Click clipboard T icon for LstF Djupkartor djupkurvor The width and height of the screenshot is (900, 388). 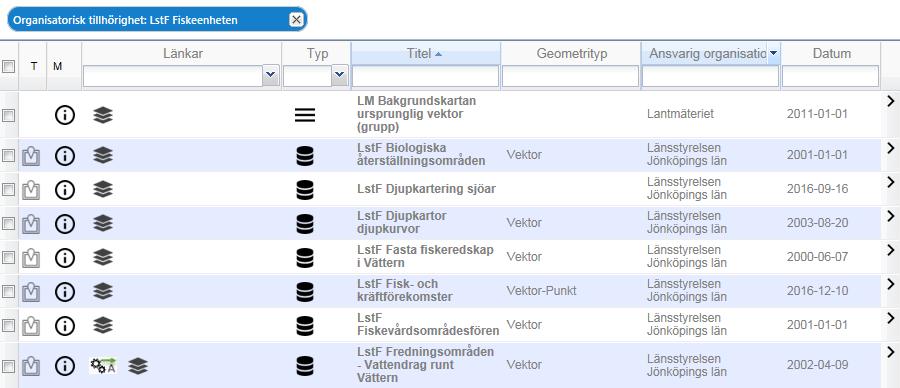click(x=31, y=224)
